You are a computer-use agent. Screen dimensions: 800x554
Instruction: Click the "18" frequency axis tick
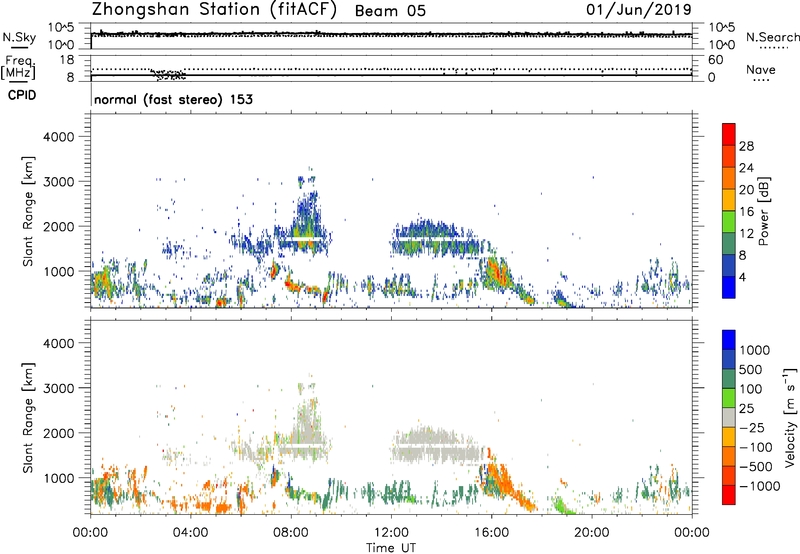pyautogui.click(x=67, y=60)
